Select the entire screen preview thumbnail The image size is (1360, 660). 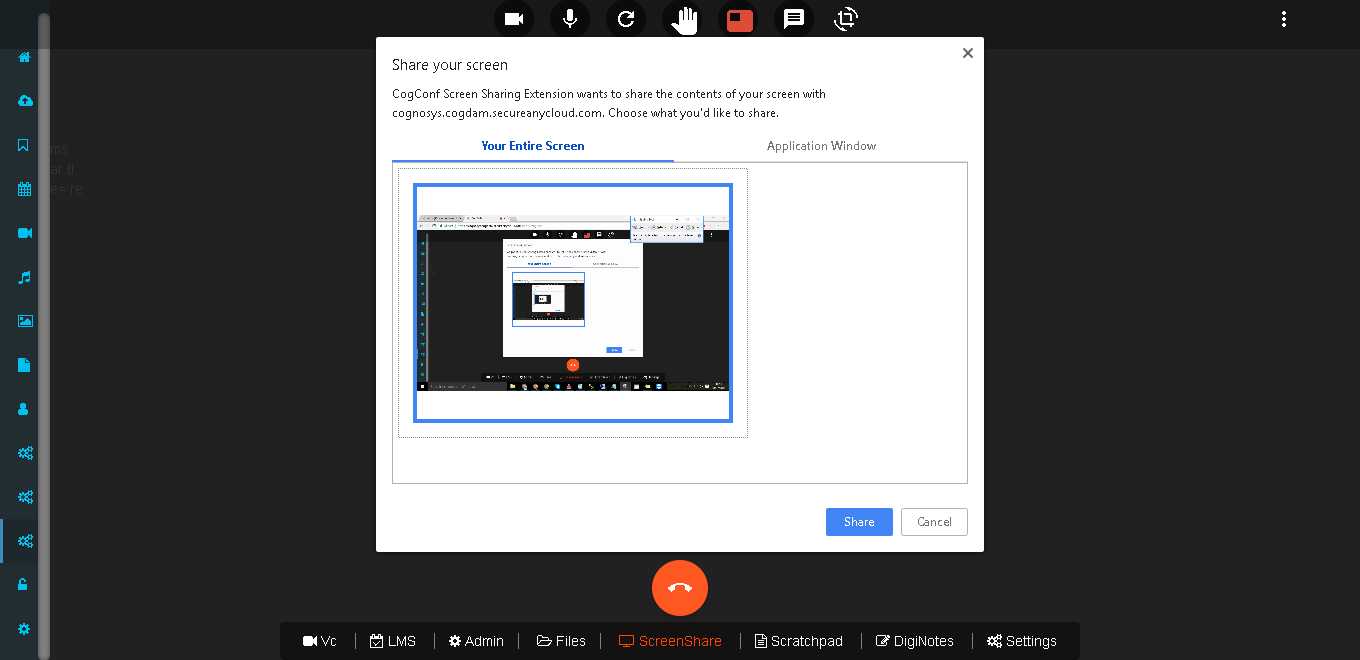pyautogui.click(x=573, y=303)
